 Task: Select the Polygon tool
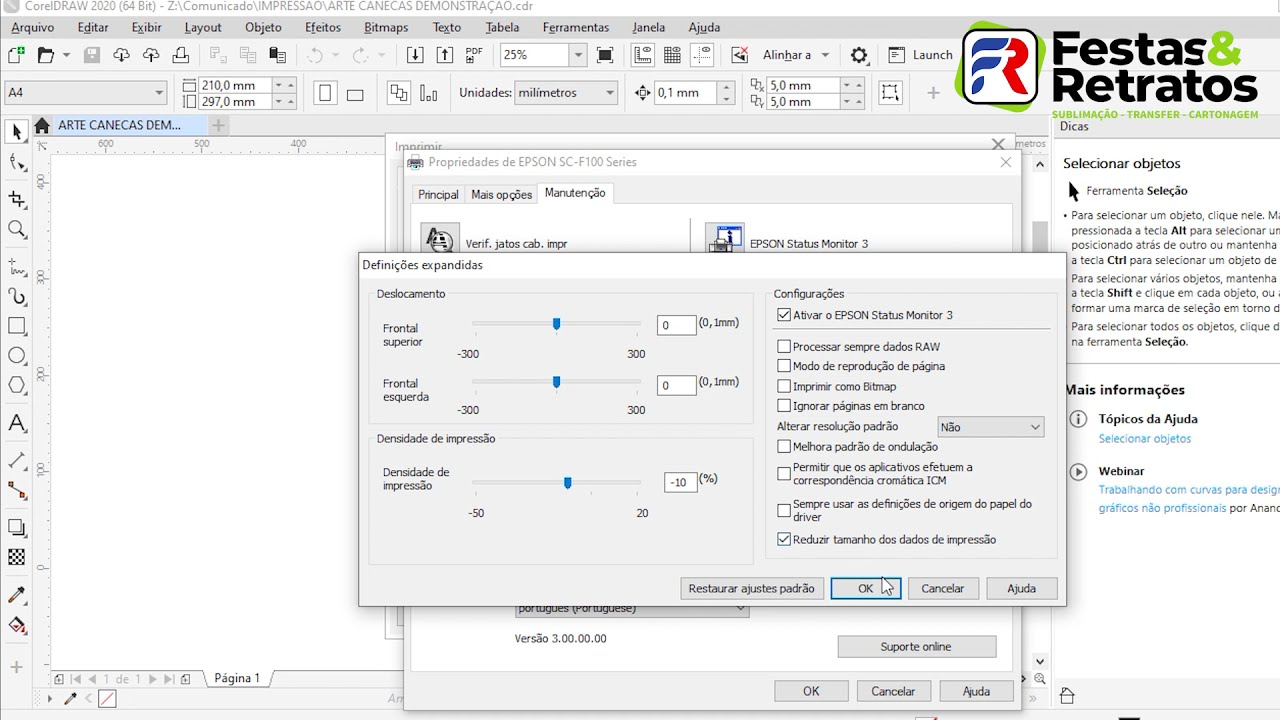click(x=17, y=385)
